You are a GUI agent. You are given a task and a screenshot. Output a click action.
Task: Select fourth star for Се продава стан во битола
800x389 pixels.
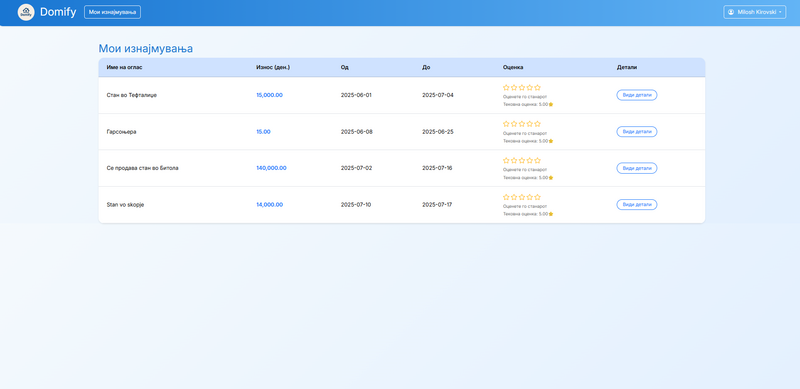[x=530, y=160]
